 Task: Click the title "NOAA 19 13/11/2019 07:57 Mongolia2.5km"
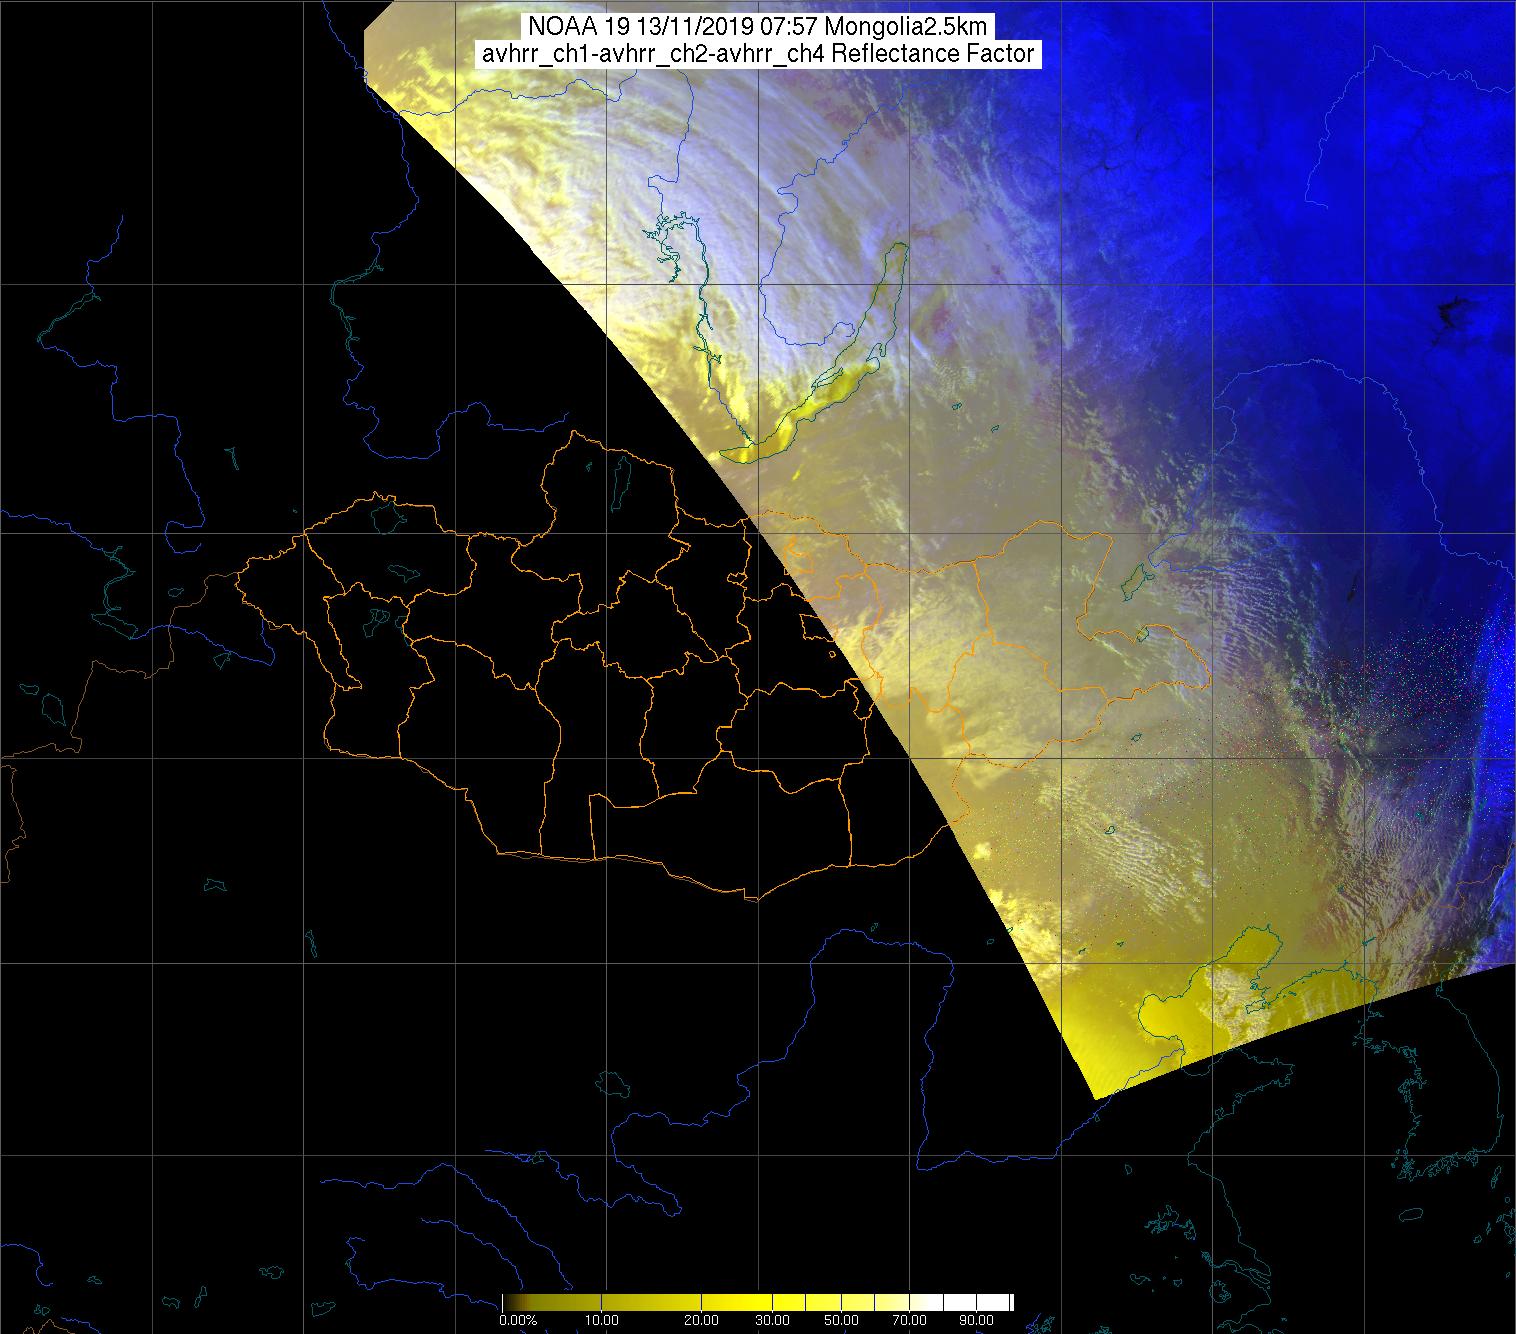[x=758, y=27]
